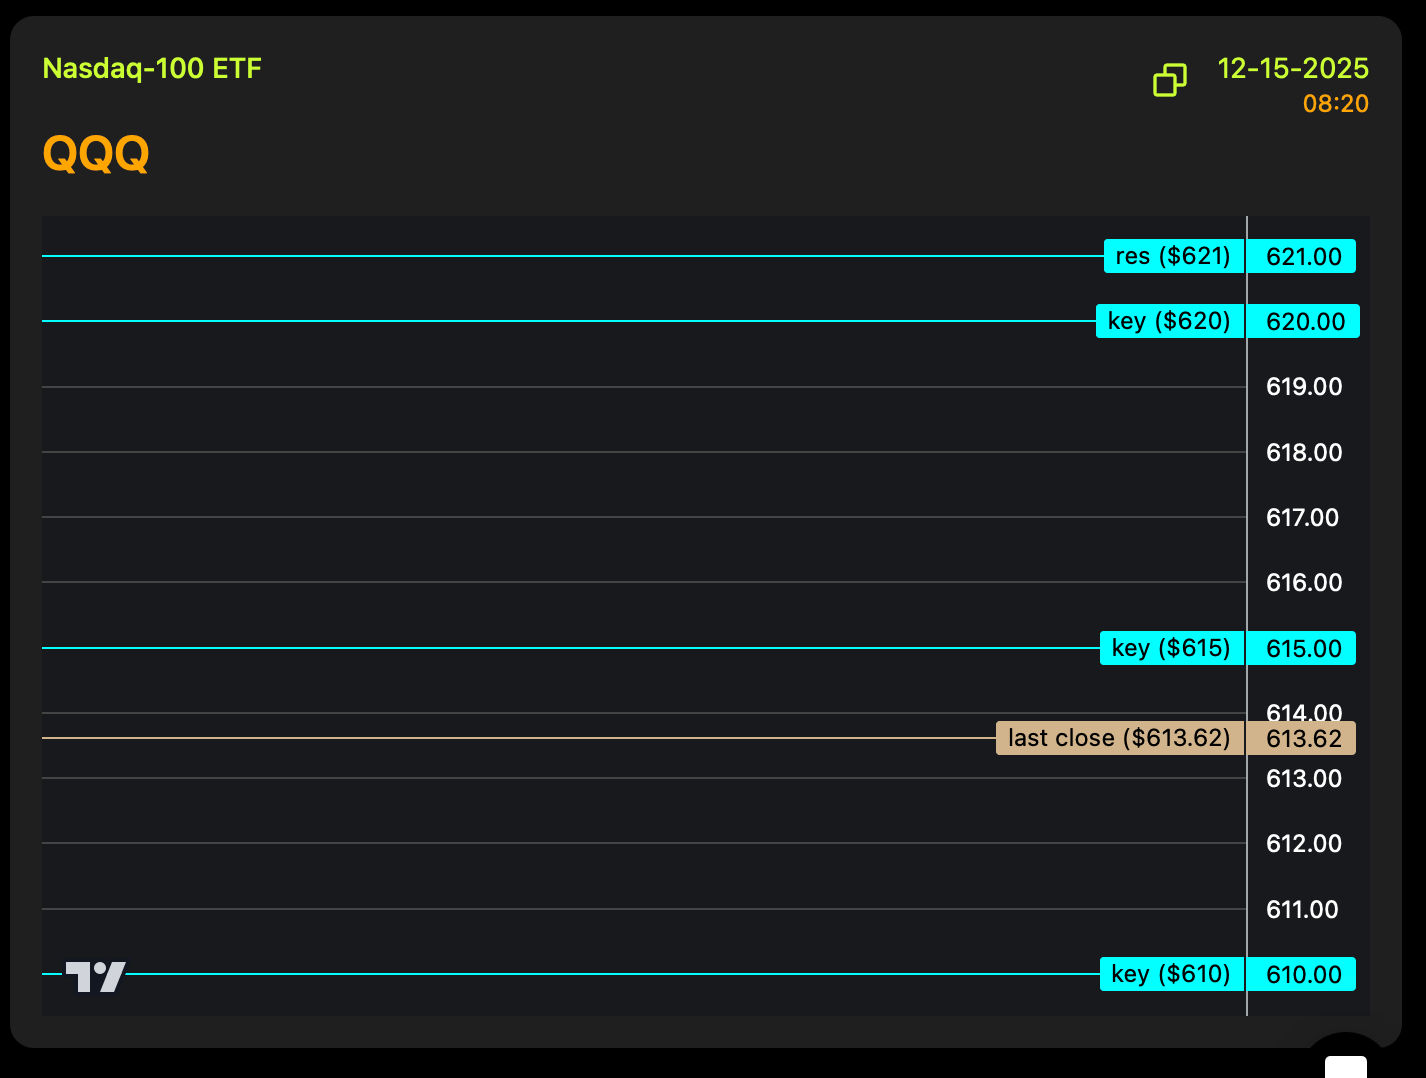1426x1078 pixels.
Task: Click the white button at bottom right
Action: click(1345, 1066)
